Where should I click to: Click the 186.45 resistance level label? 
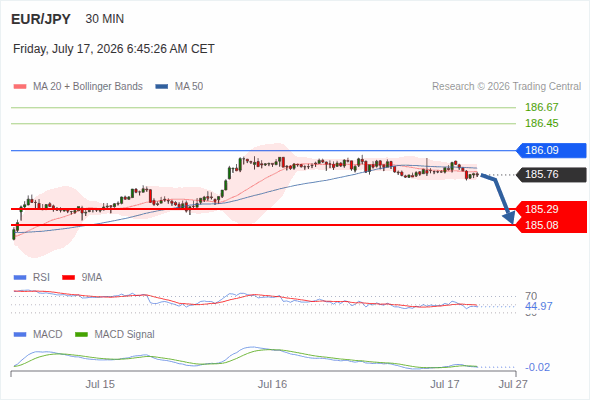[541, 123]
